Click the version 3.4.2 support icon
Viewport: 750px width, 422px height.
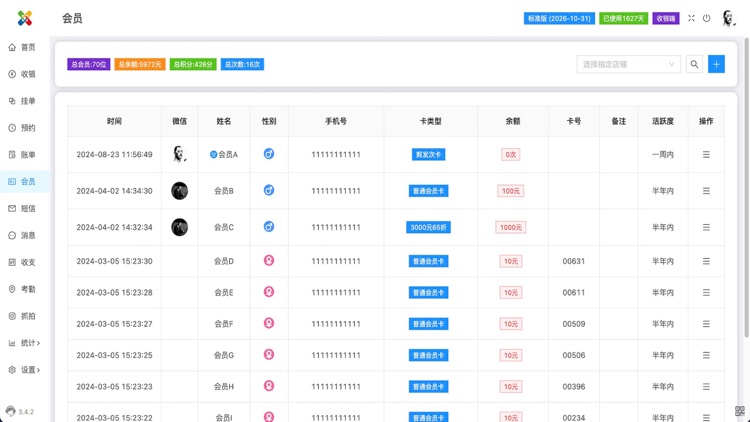click(11, 411)
